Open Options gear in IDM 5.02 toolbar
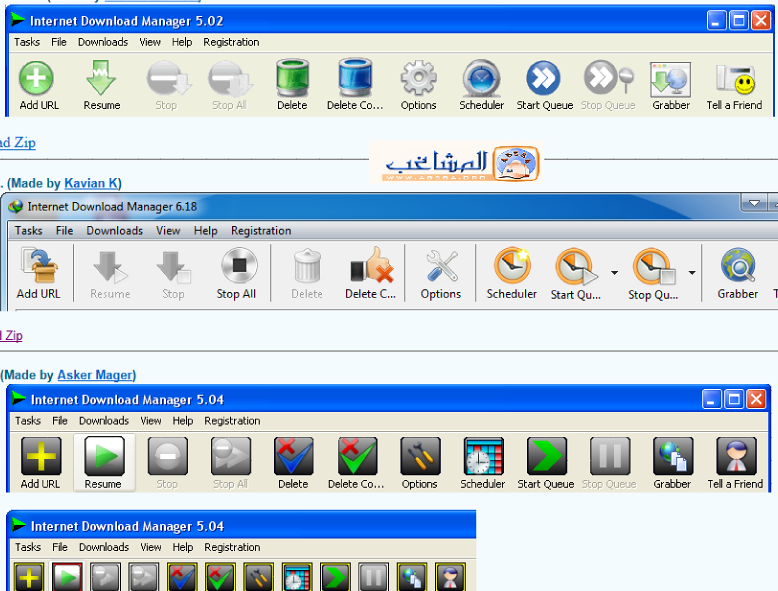This screenshot has width=778, height=591. 418,85
